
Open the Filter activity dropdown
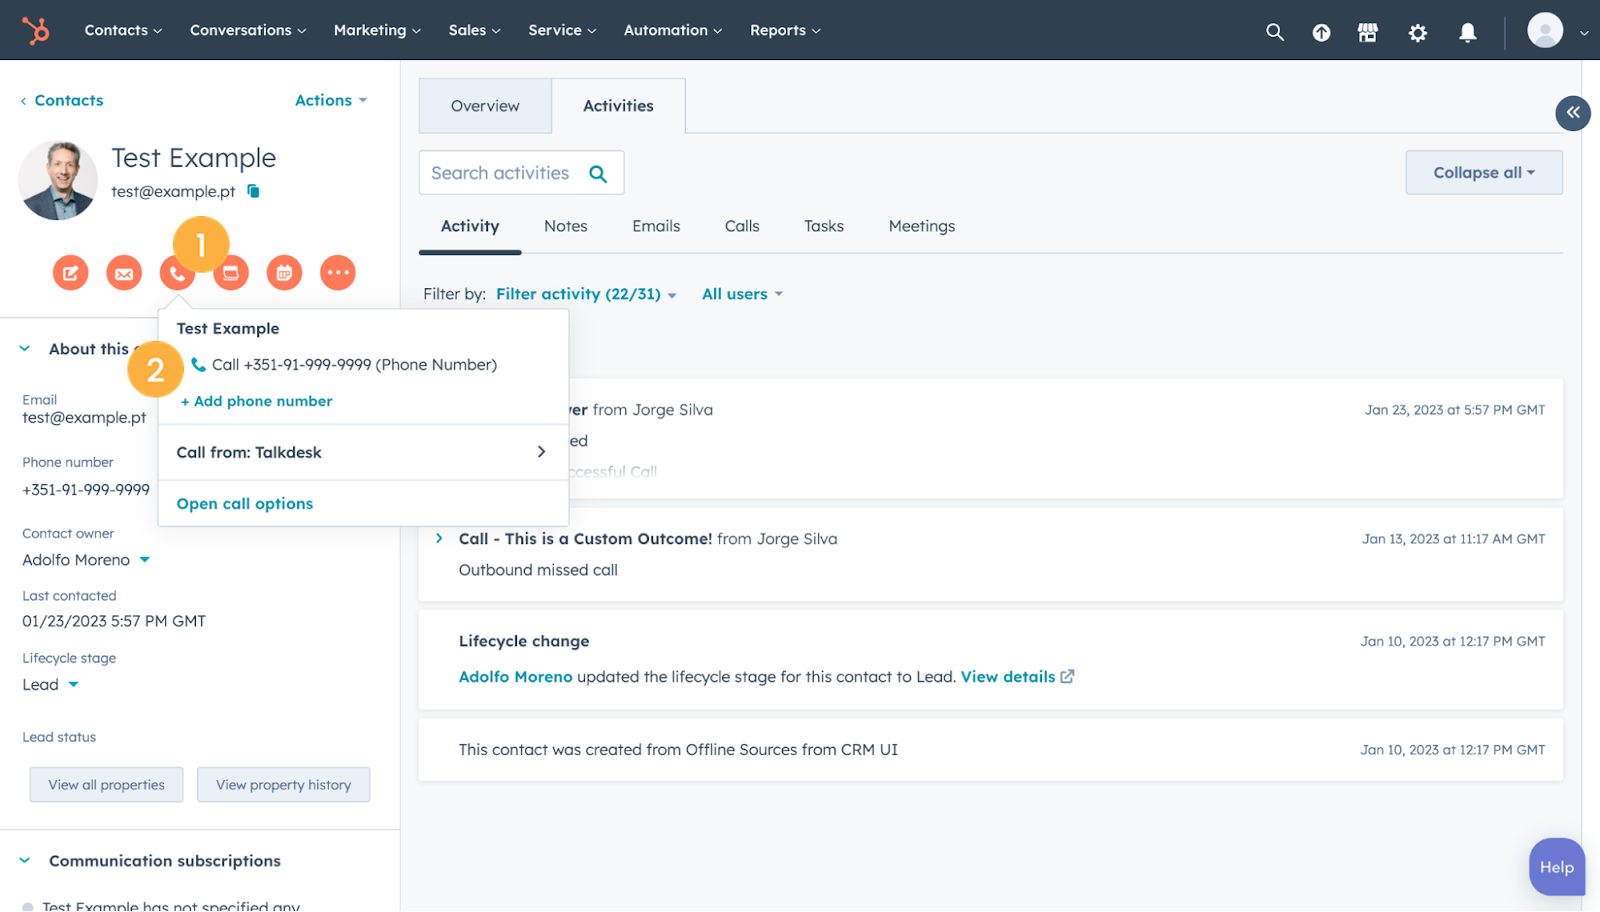(x=585, y=293)
